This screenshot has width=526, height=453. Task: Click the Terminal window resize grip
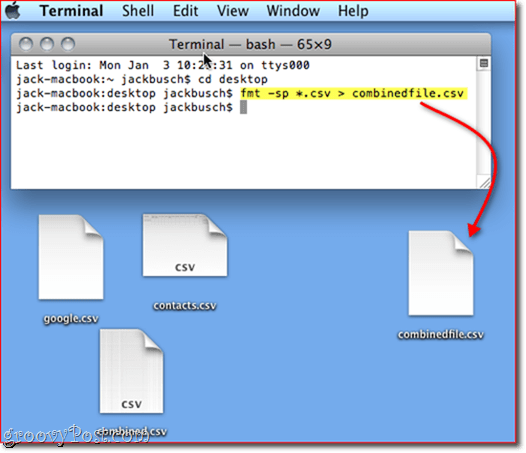coord(484,182)
